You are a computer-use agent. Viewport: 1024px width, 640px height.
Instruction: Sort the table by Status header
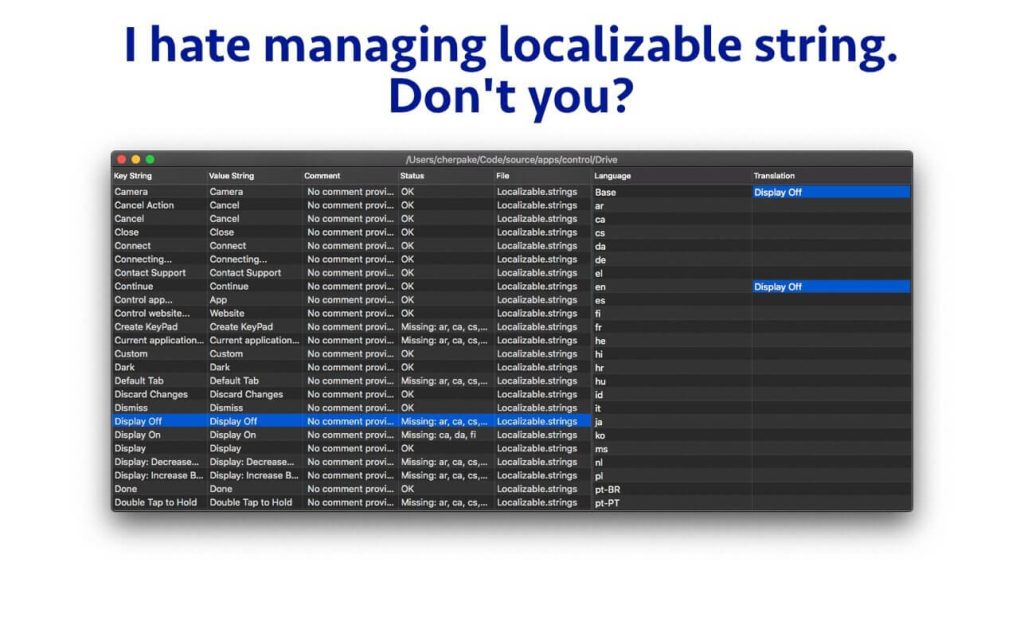pyautogui.click(x=412, y=176)
